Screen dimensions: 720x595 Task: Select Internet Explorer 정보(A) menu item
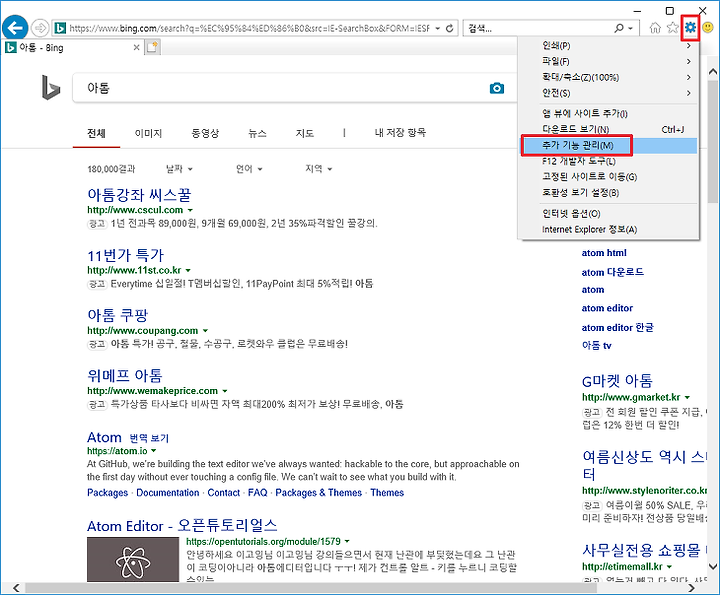tap(609, 230)
